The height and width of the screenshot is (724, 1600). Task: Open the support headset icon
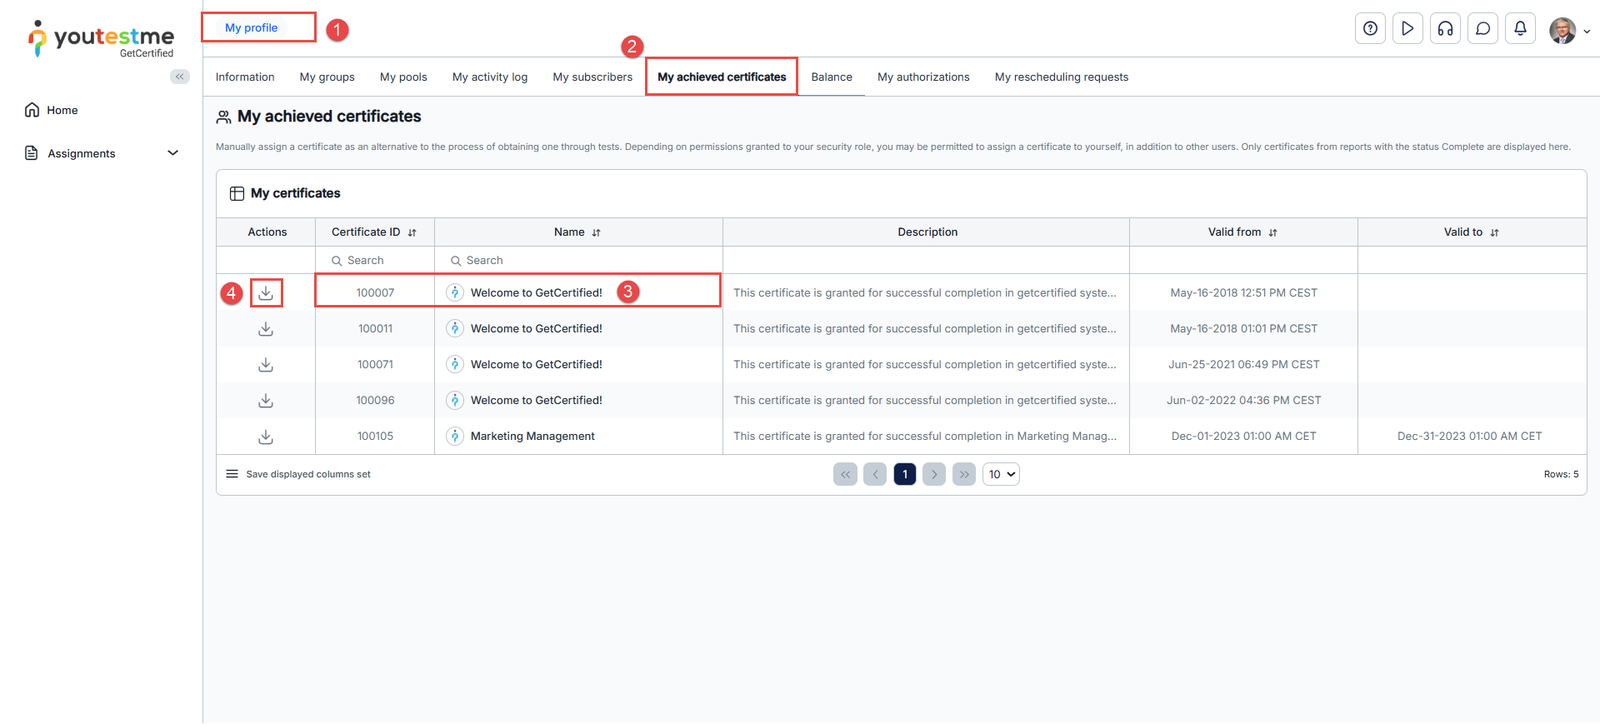click(1445, 29)
